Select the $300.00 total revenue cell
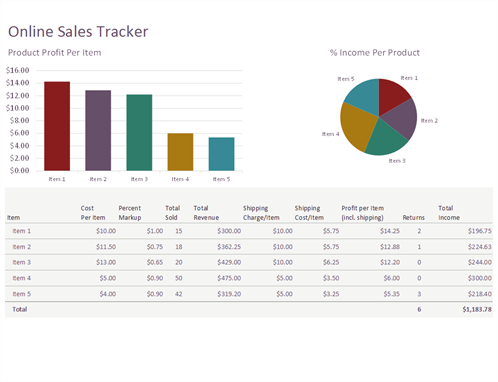Viewport: 498px width, 382px height. pyautogui.click(x=229, y=231)
